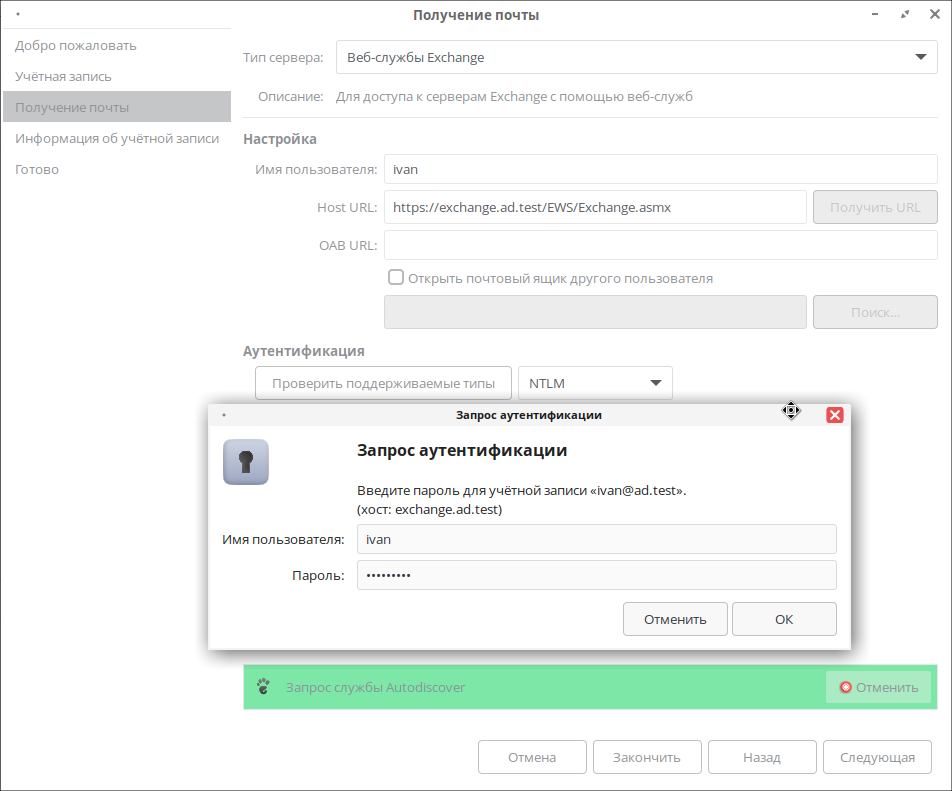Click the Имя пользователя field in the authentication dialog
952x791 pixels.
pos(596,539)
